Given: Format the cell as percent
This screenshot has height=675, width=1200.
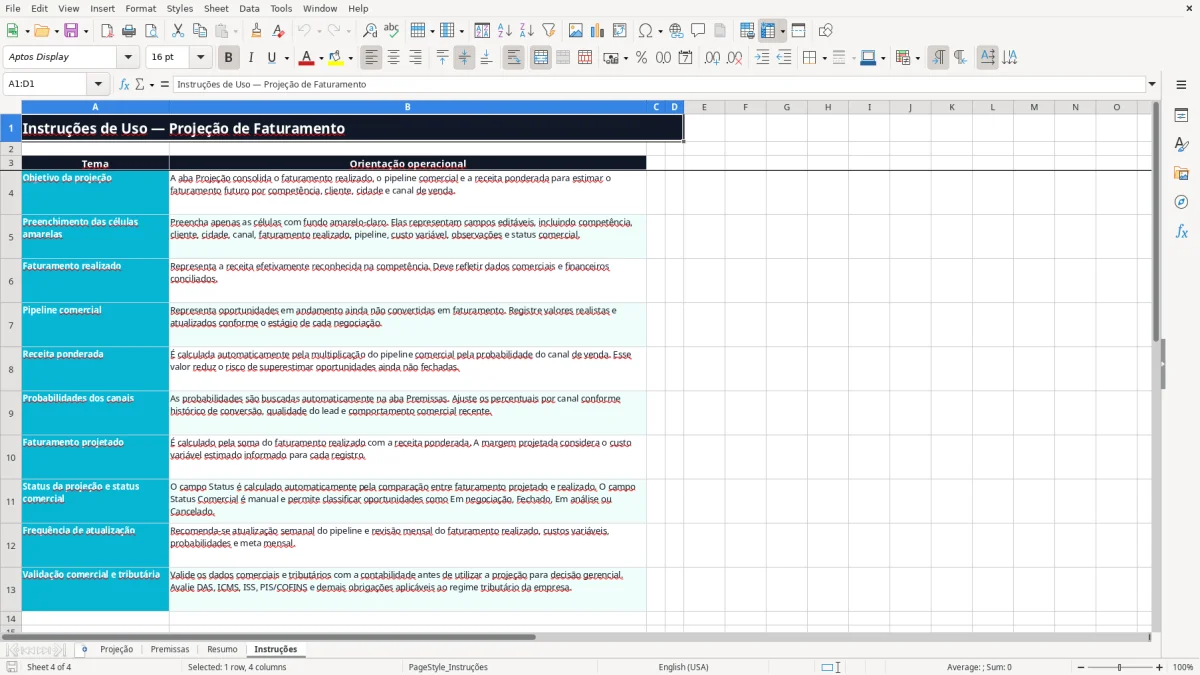Looking at the screenshot, I should pos(641,58).
